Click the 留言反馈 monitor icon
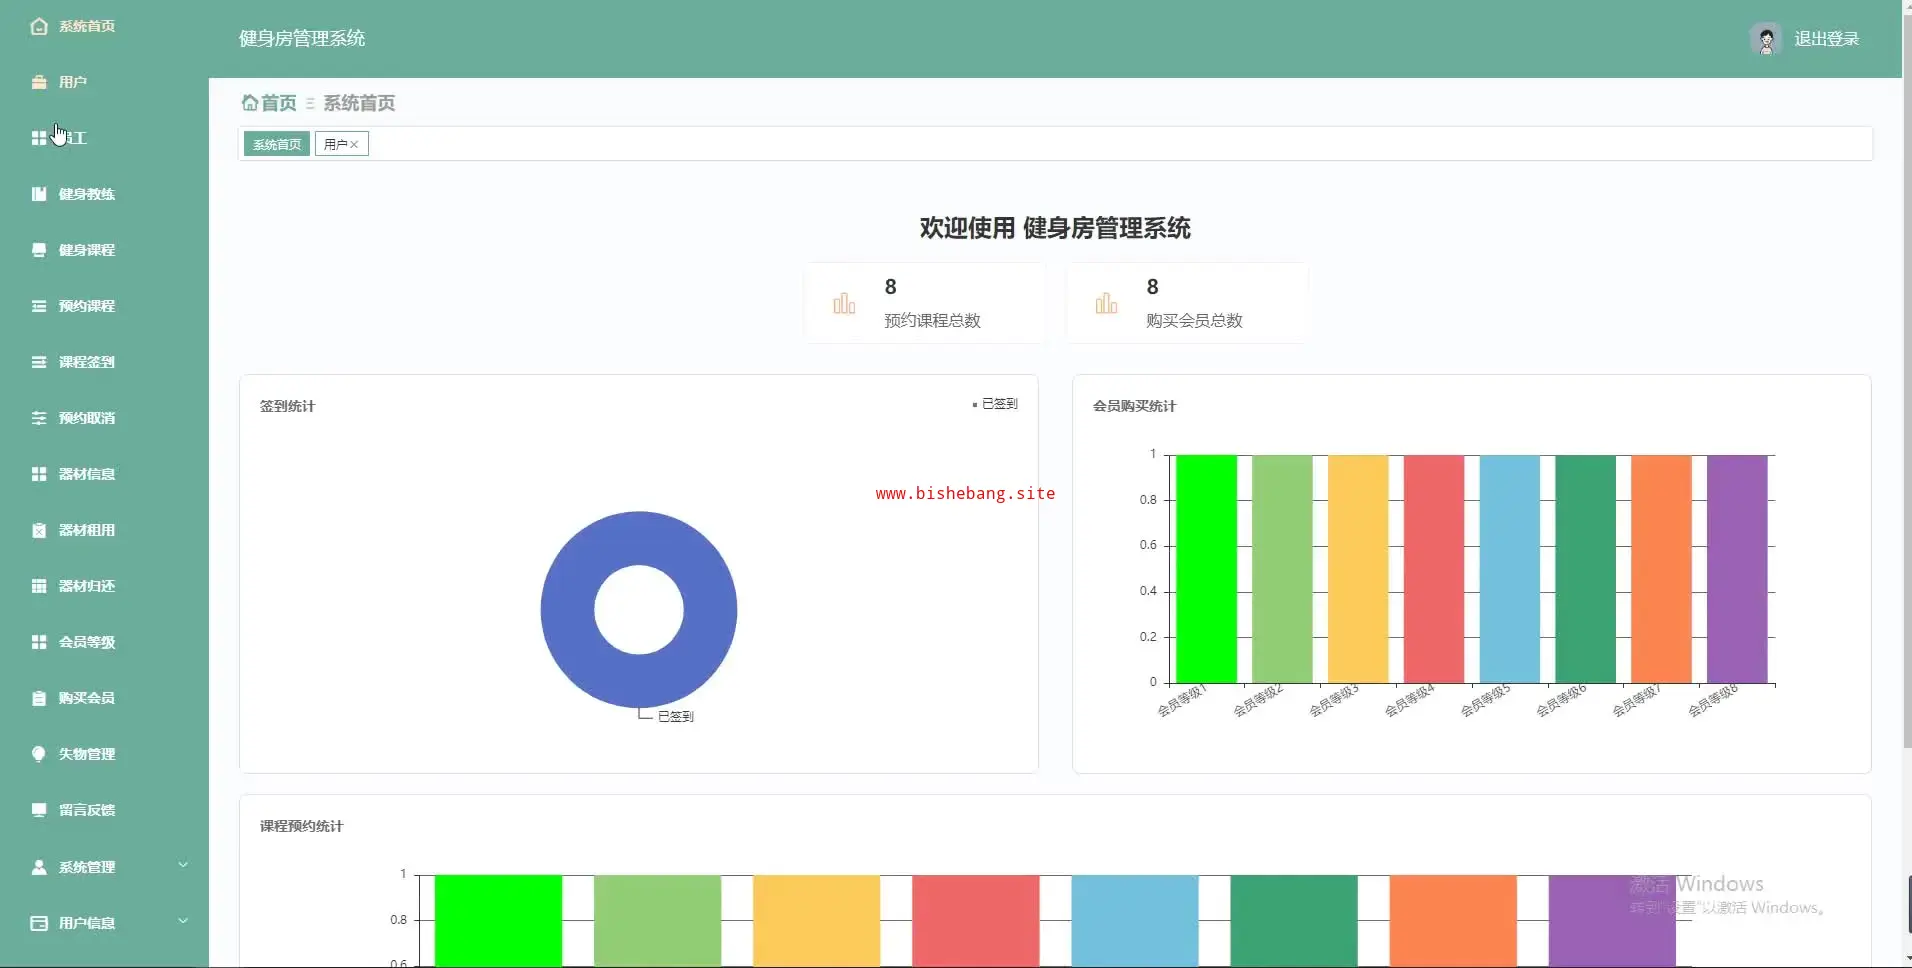 coord(39,810)
